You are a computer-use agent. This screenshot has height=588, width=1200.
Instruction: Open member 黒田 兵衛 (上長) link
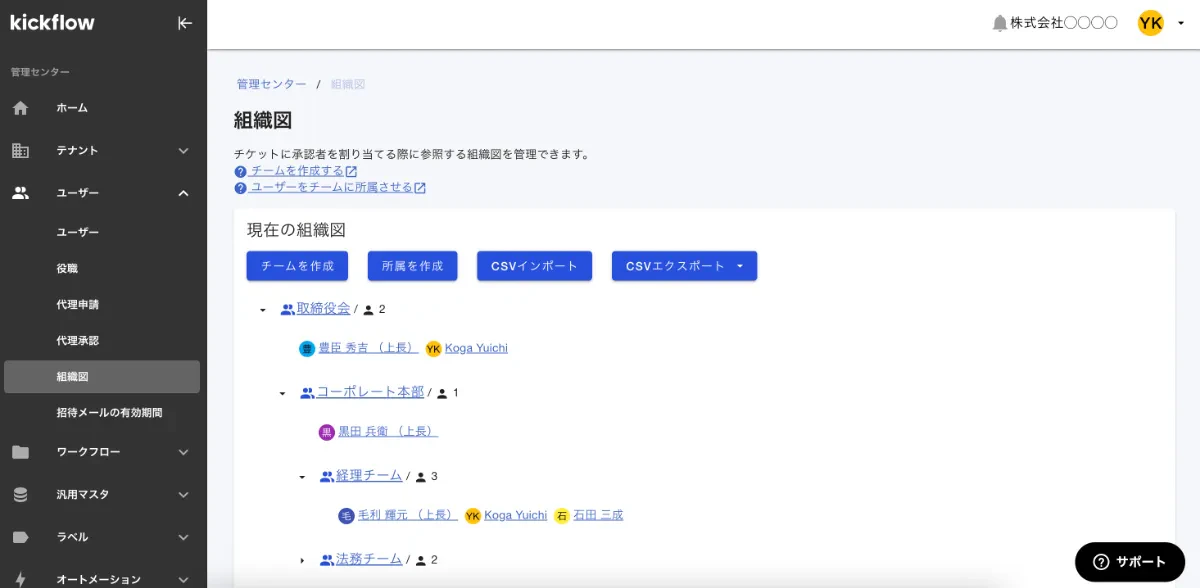388,432
